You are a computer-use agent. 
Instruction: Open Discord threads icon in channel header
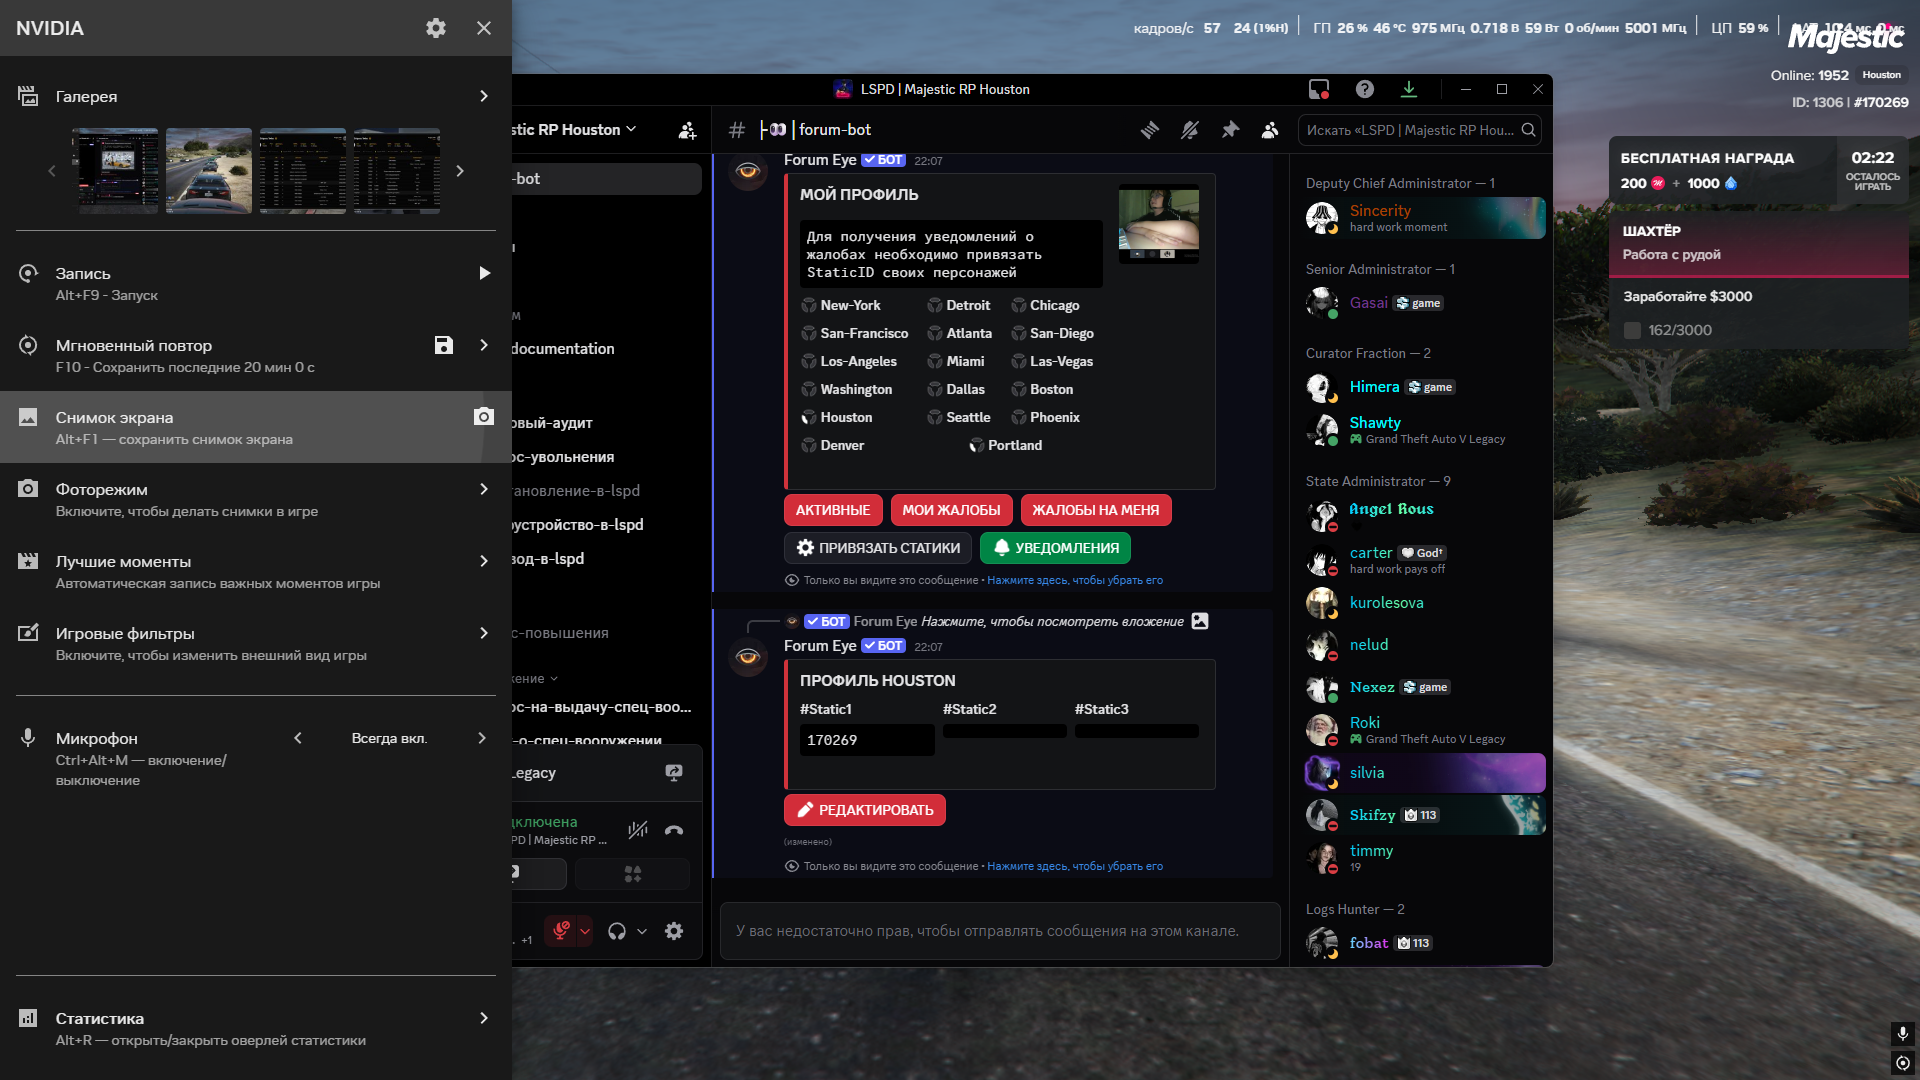pyautogui.click(x=1150, y=130)
